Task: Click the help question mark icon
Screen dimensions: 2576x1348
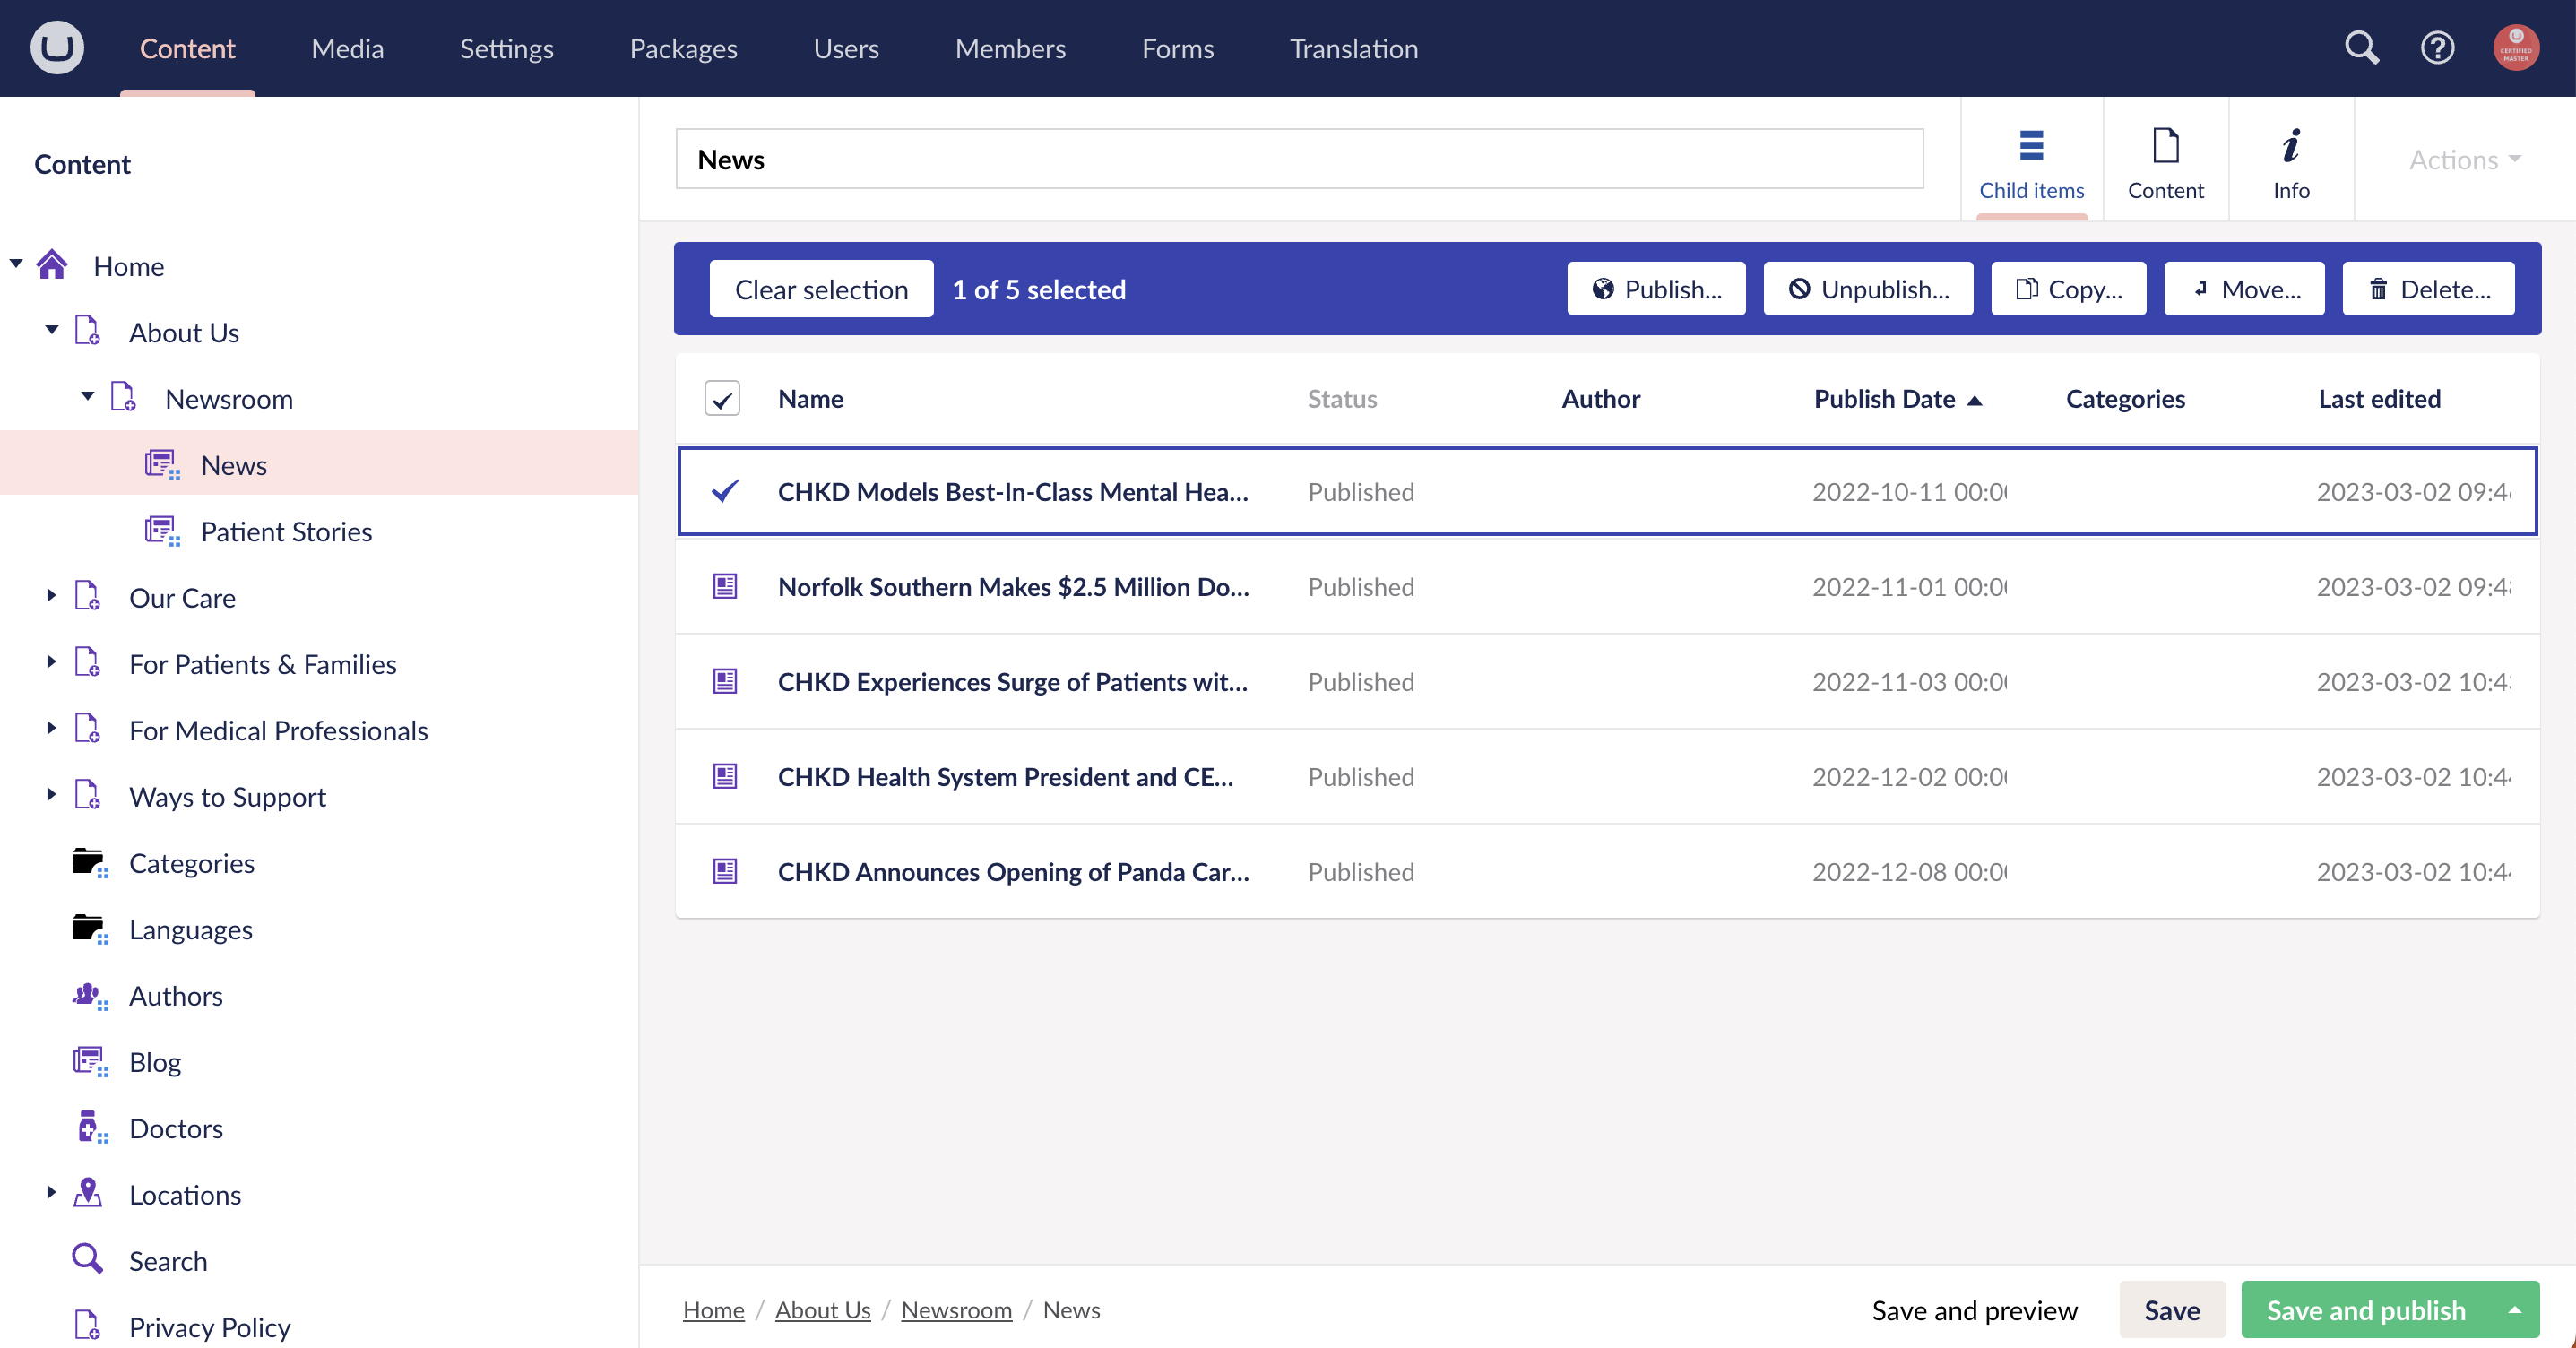Action: click(2437, 47)
